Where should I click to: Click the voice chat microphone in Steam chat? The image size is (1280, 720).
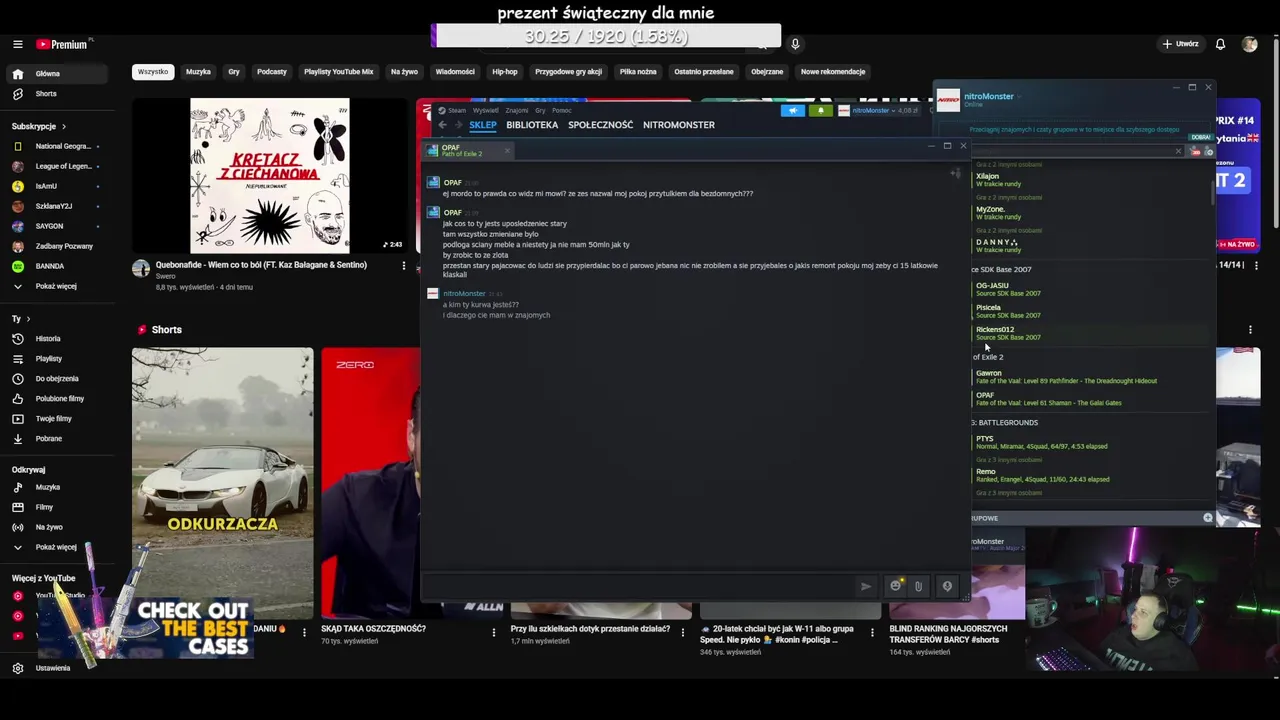pyautogui.click(x=947, y=586)
